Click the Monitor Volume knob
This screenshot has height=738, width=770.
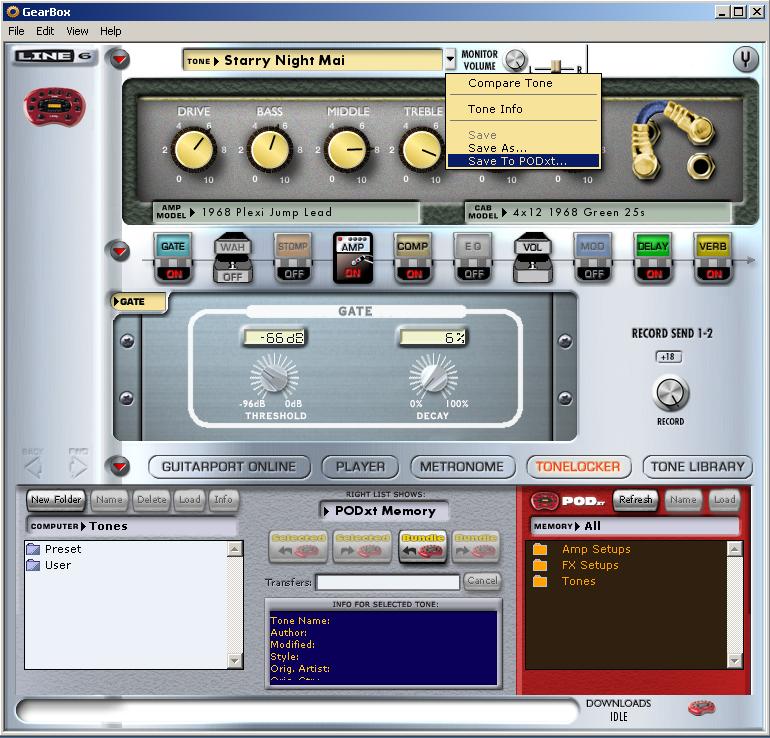tap(516, 60)
